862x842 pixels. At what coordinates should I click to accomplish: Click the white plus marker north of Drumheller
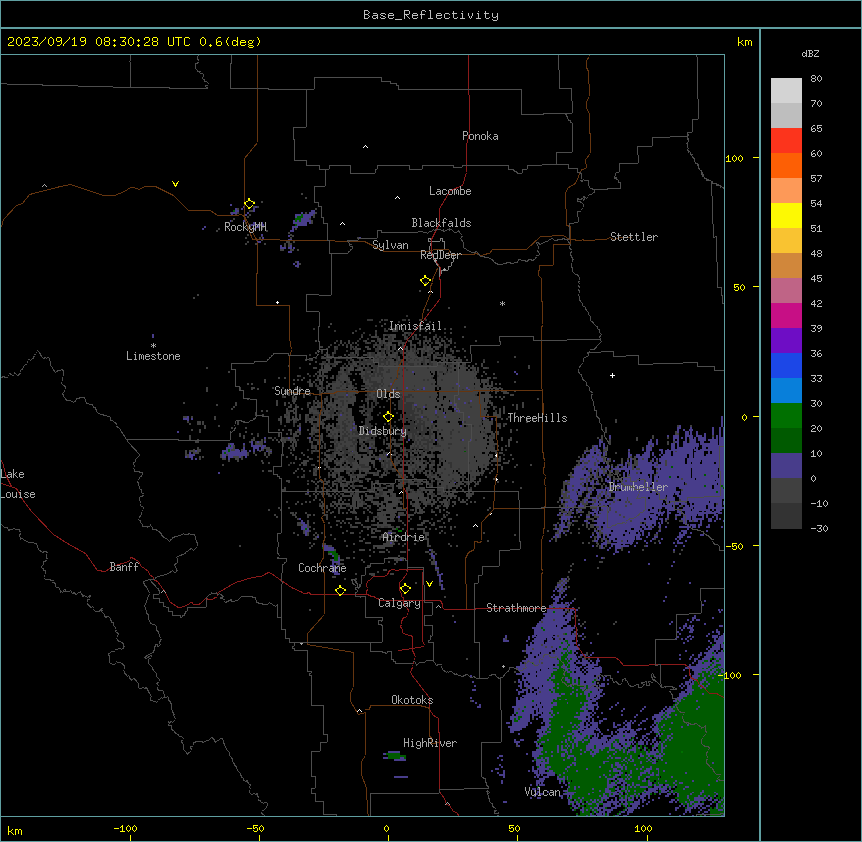coord(612,375)
